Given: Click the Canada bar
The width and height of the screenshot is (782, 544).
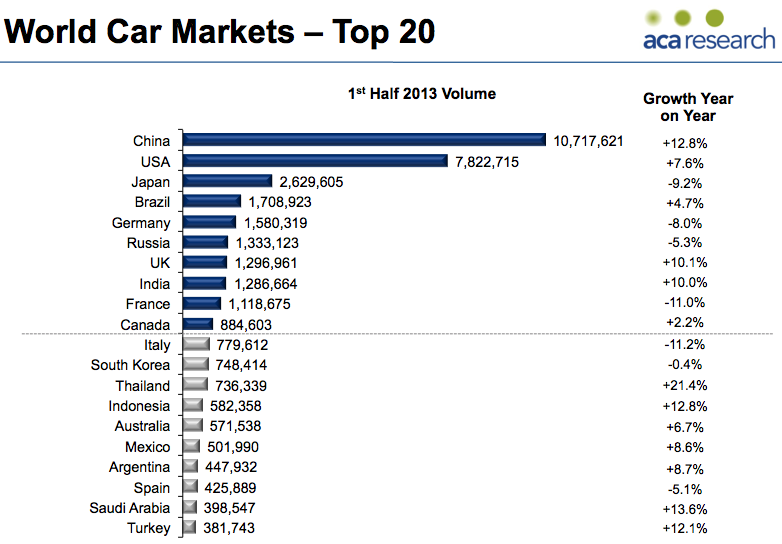Looking at the screenshot, I should (x=197, y=324).
